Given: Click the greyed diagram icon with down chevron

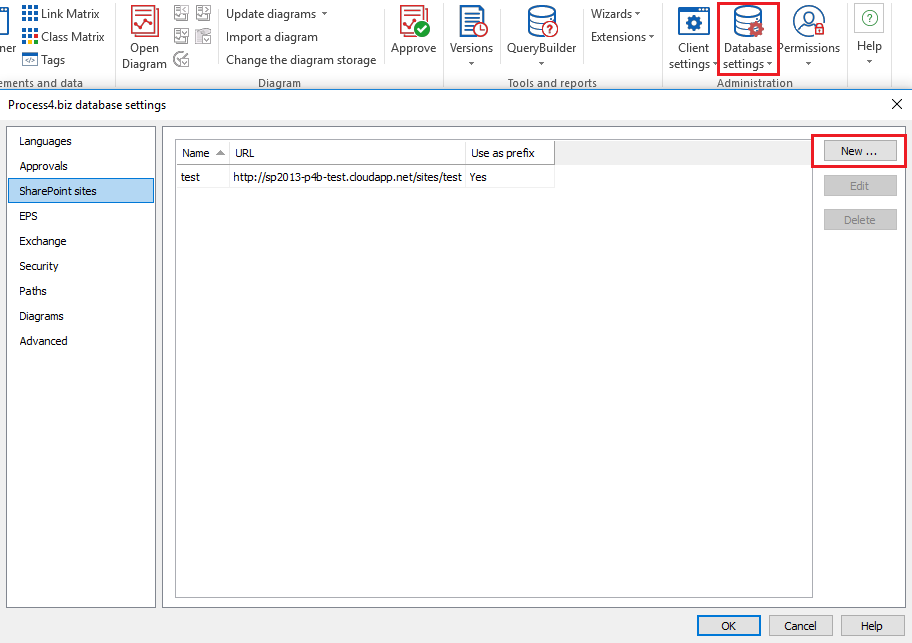Looking at the screenshot, I should [x=181, y=36].
